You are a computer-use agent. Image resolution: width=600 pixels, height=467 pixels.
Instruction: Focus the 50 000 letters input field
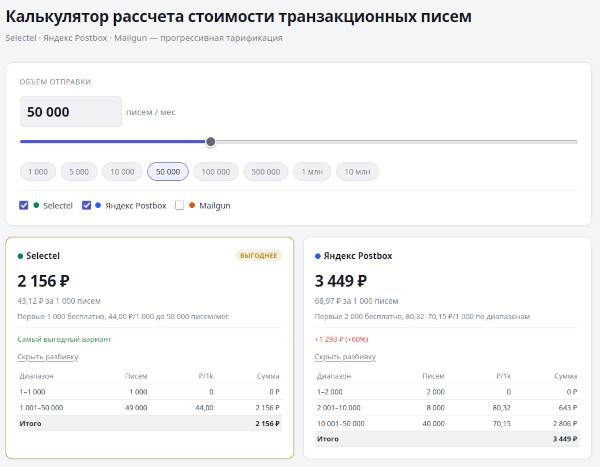click(x=71, y=112)
